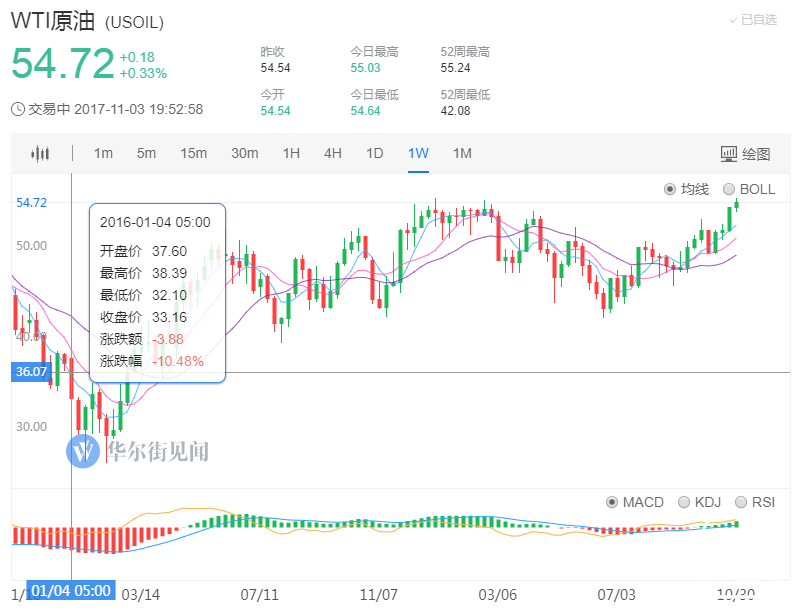The height and width of the screenshot is (611, 803).
Task: Click the large 54.72 price
Action: click(x=63, y=64)
